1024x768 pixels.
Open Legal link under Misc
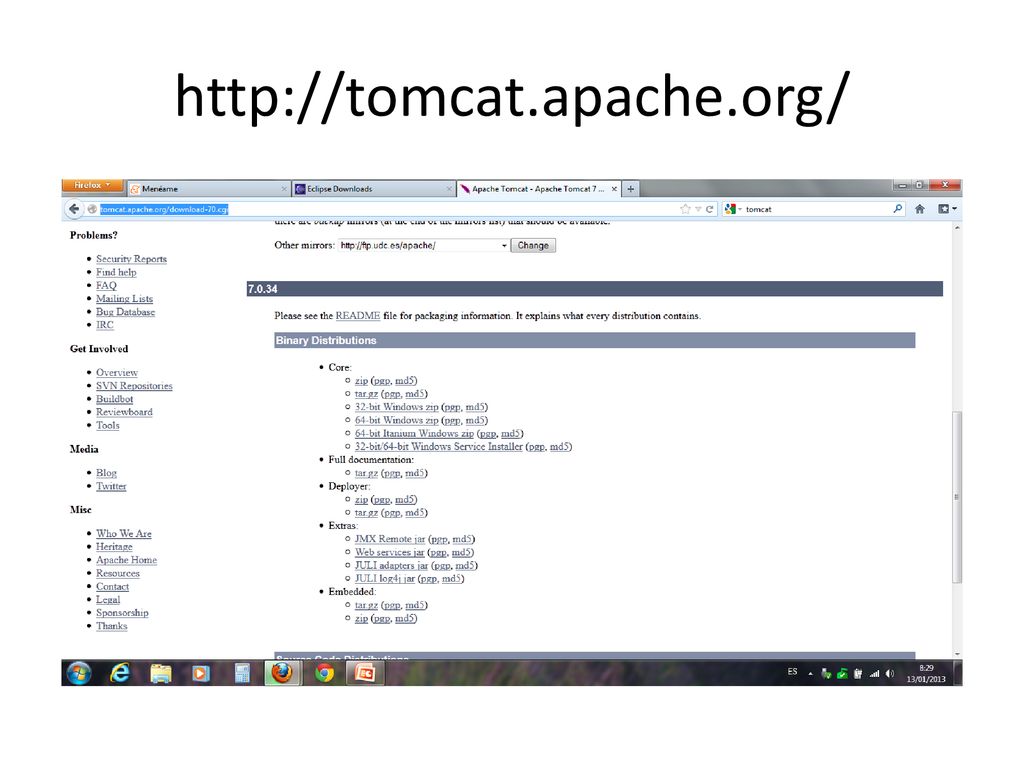[108, 600]
